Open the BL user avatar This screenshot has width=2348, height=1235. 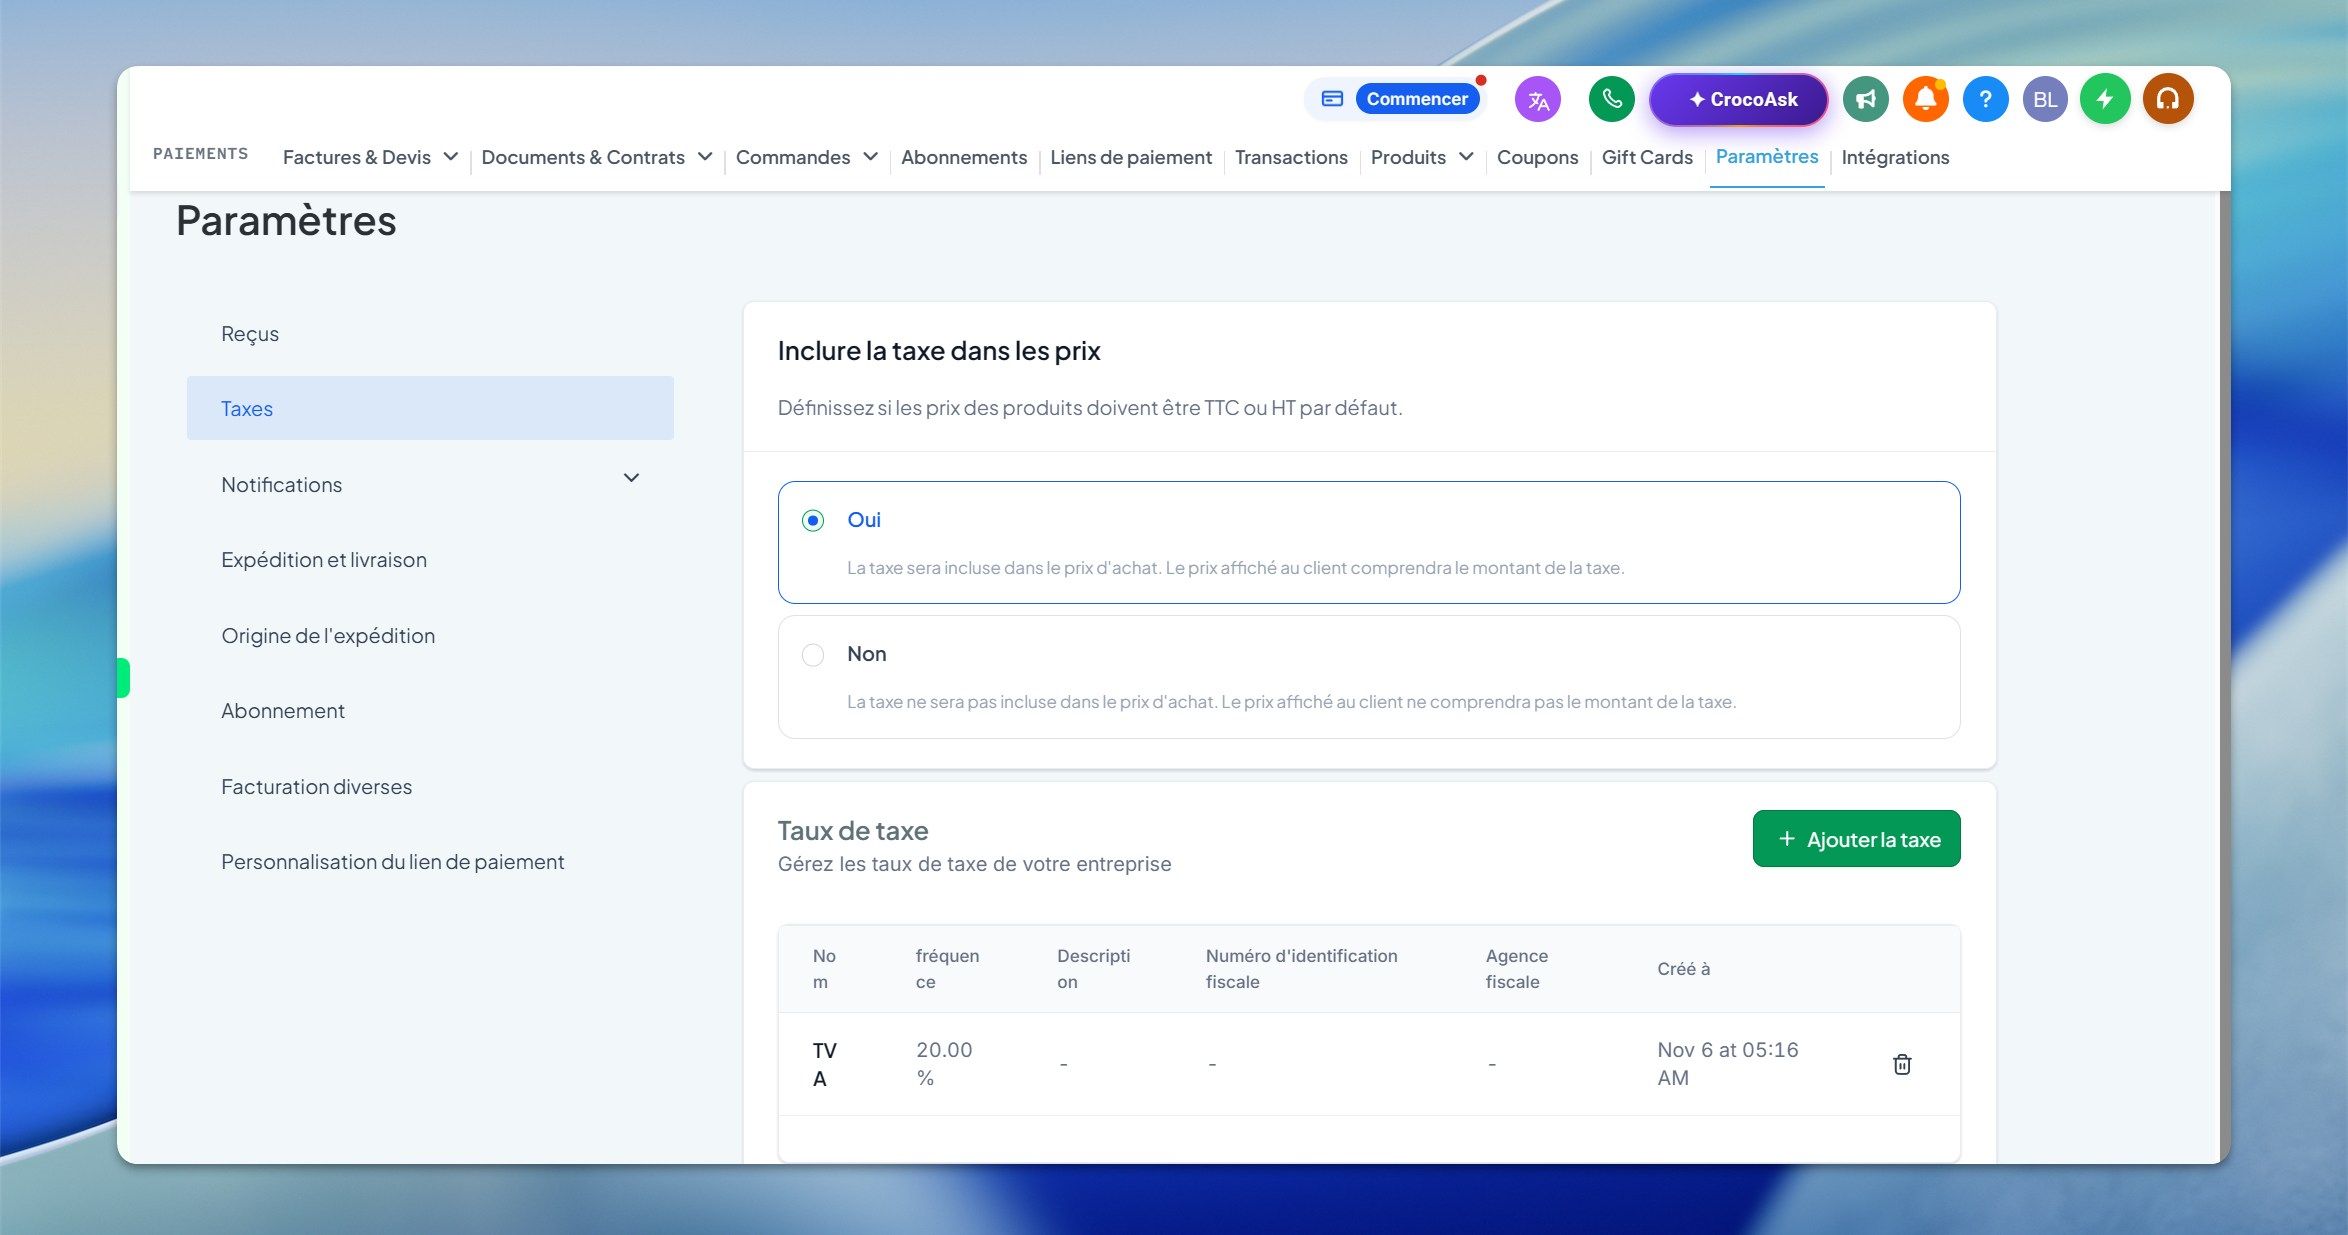tap(2045, 100)
